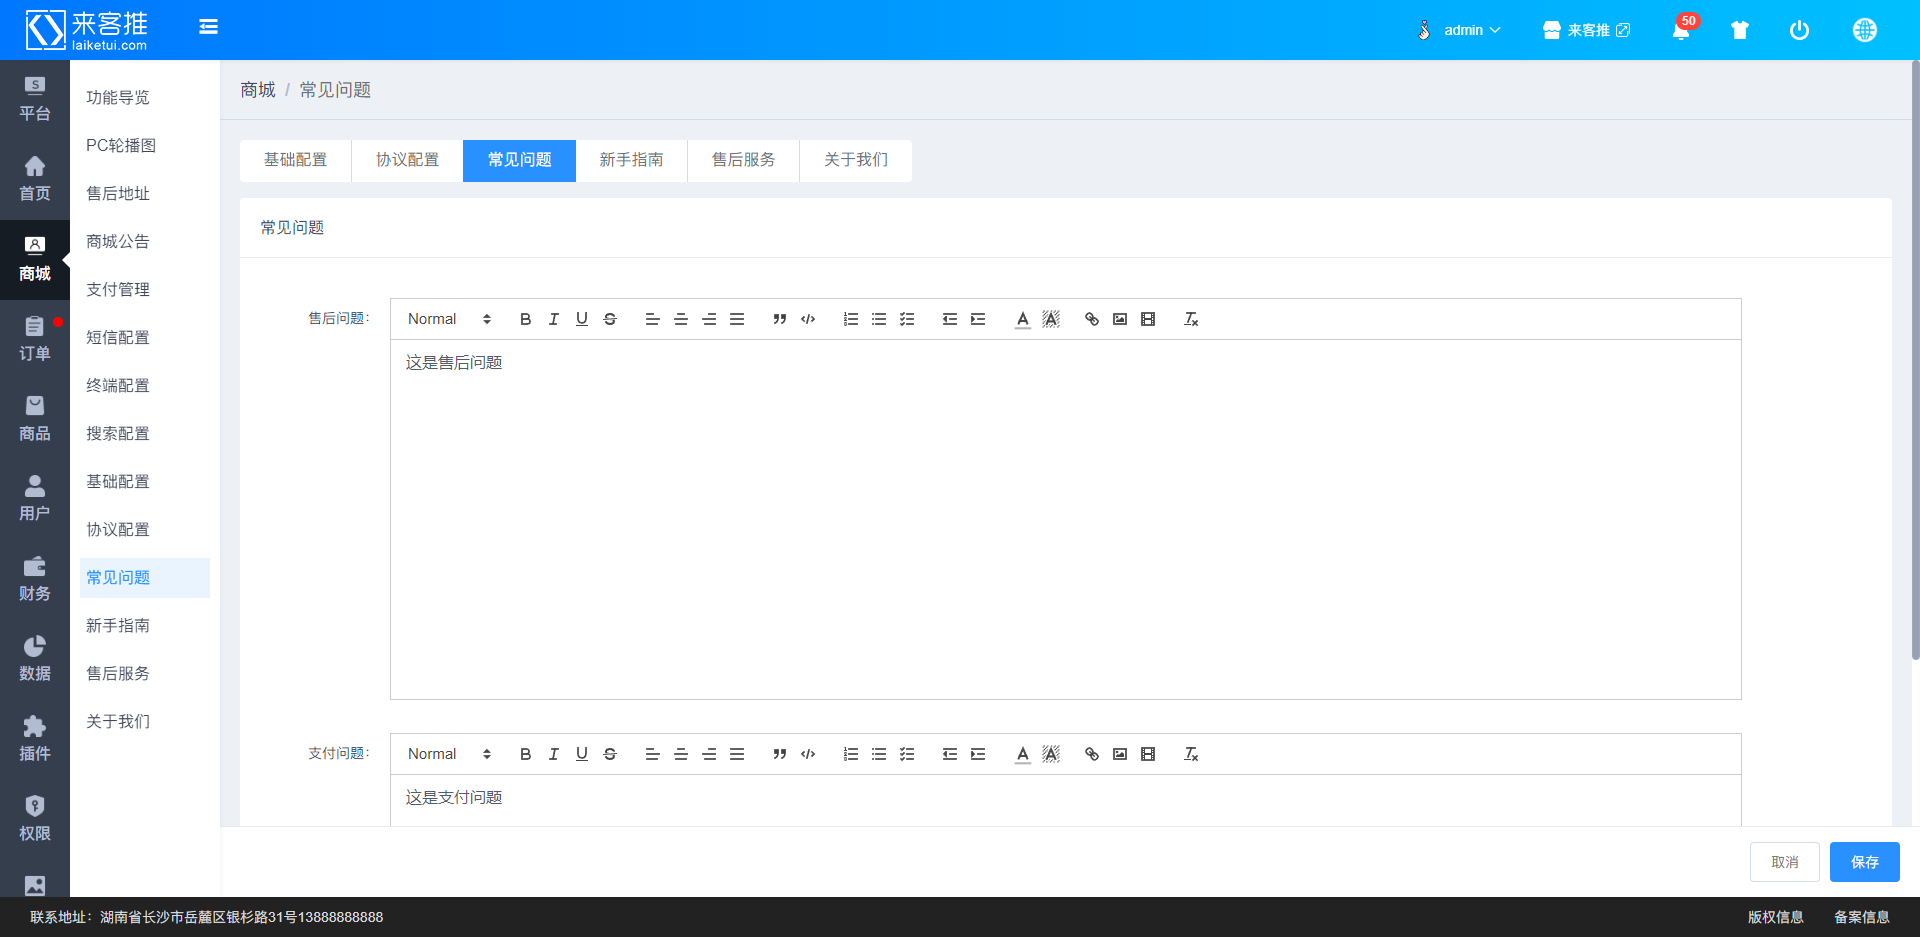
Task: Click 商城 in the breadcrumb
Action: click(258, 90)
